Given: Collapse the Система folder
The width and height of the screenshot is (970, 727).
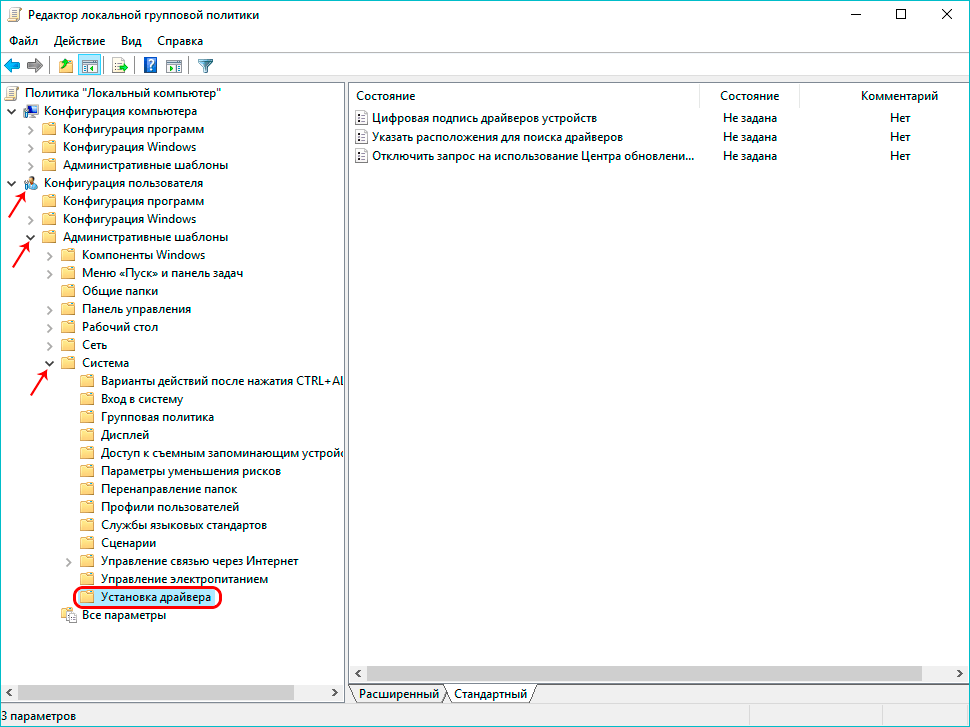Looking at the screenshot, I should pyautogui.click(x=50, y=363).
